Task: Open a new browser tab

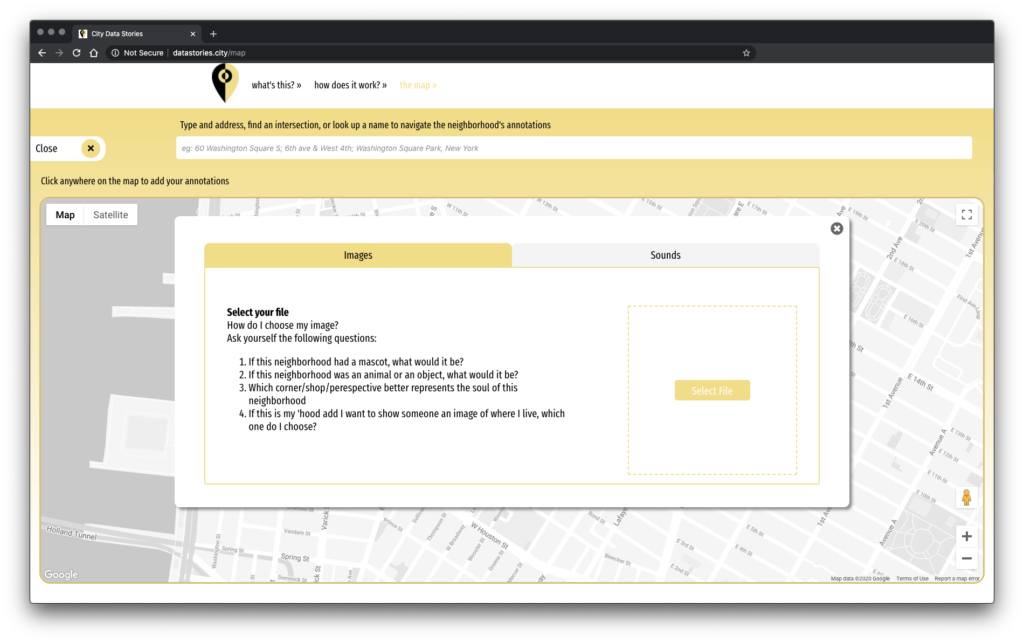Action: [213, 33]
